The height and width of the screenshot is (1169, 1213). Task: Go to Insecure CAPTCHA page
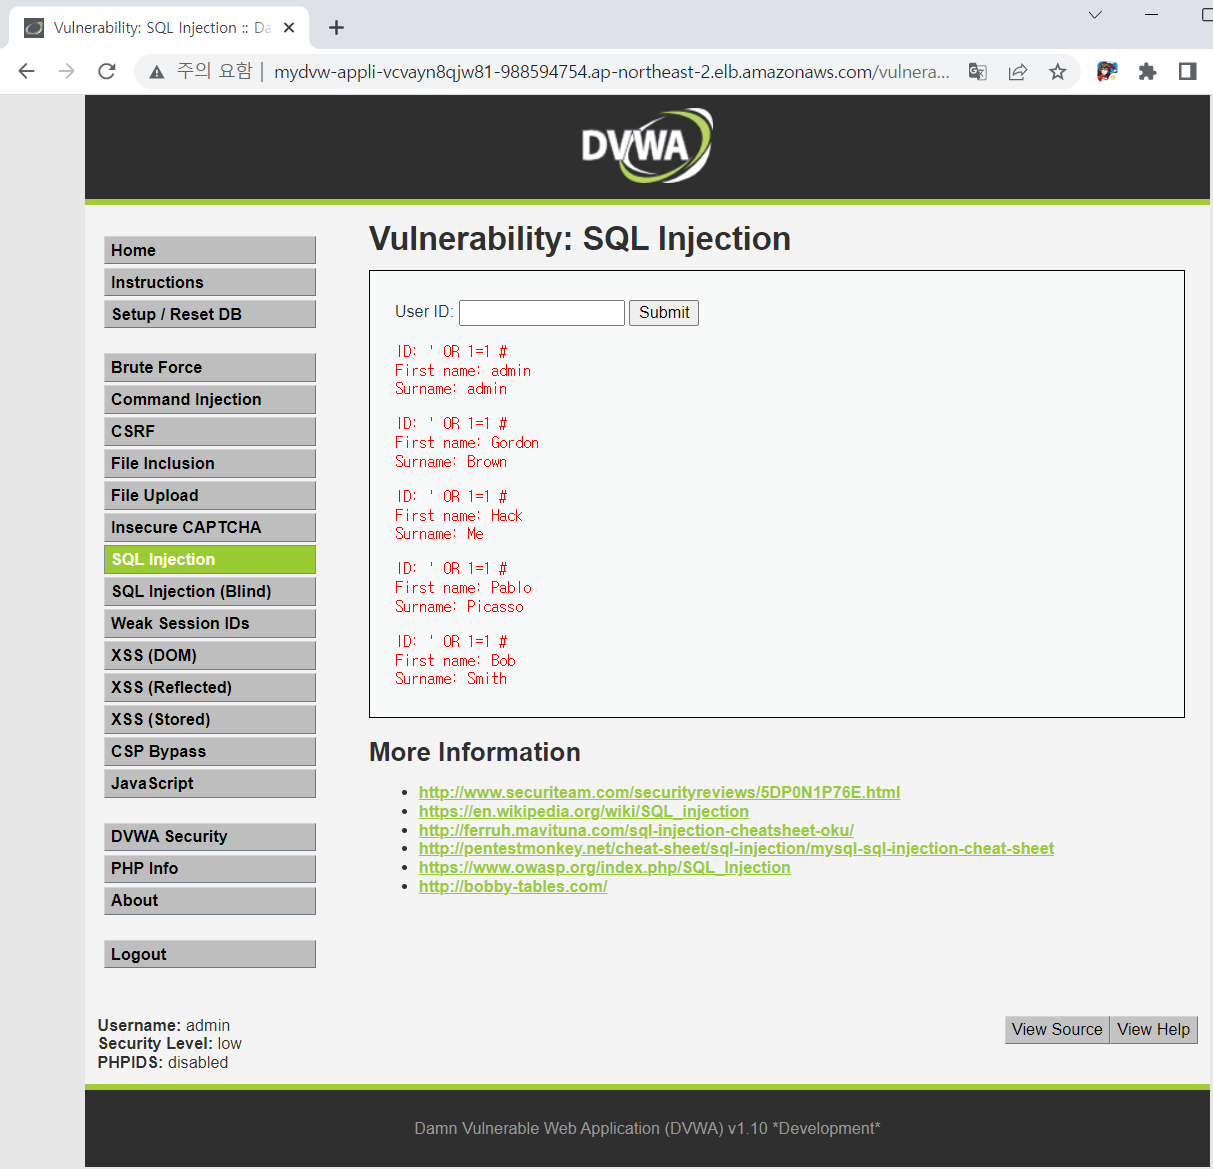click(x=210, y=527)
